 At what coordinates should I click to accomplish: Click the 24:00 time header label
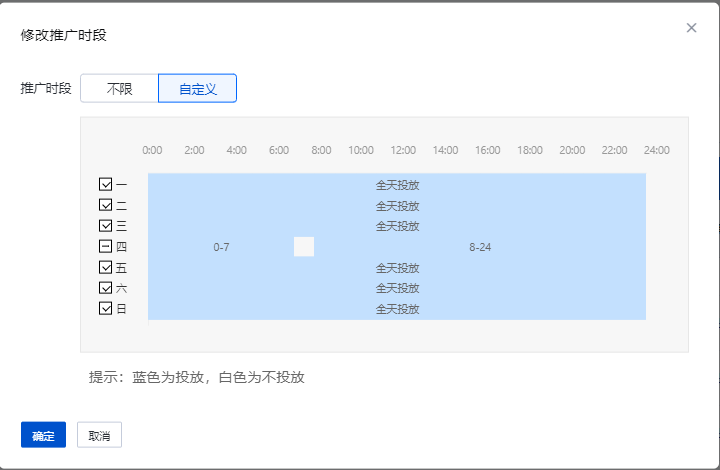point(657,150)
